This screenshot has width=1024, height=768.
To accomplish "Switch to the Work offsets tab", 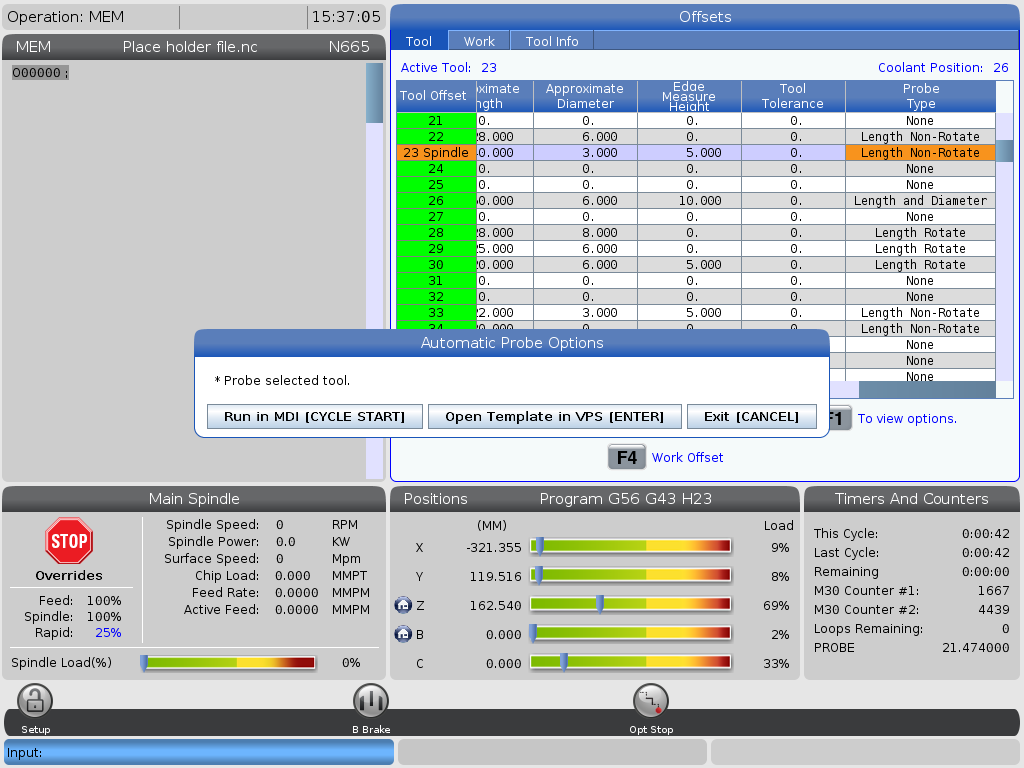I will 479,41.
